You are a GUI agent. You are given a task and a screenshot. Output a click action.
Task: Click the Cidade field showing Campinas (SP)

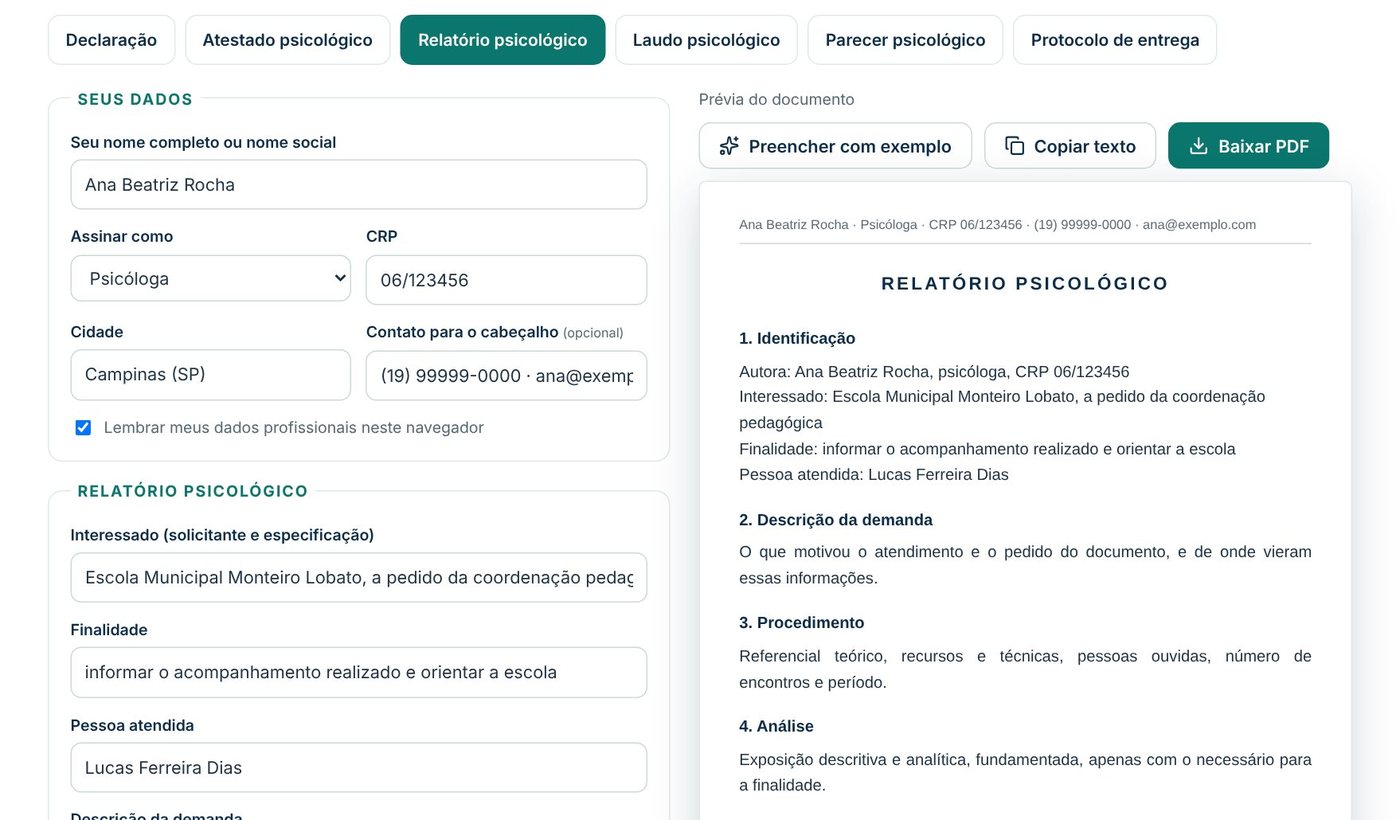pyautogui.click(x=210, y=375)
